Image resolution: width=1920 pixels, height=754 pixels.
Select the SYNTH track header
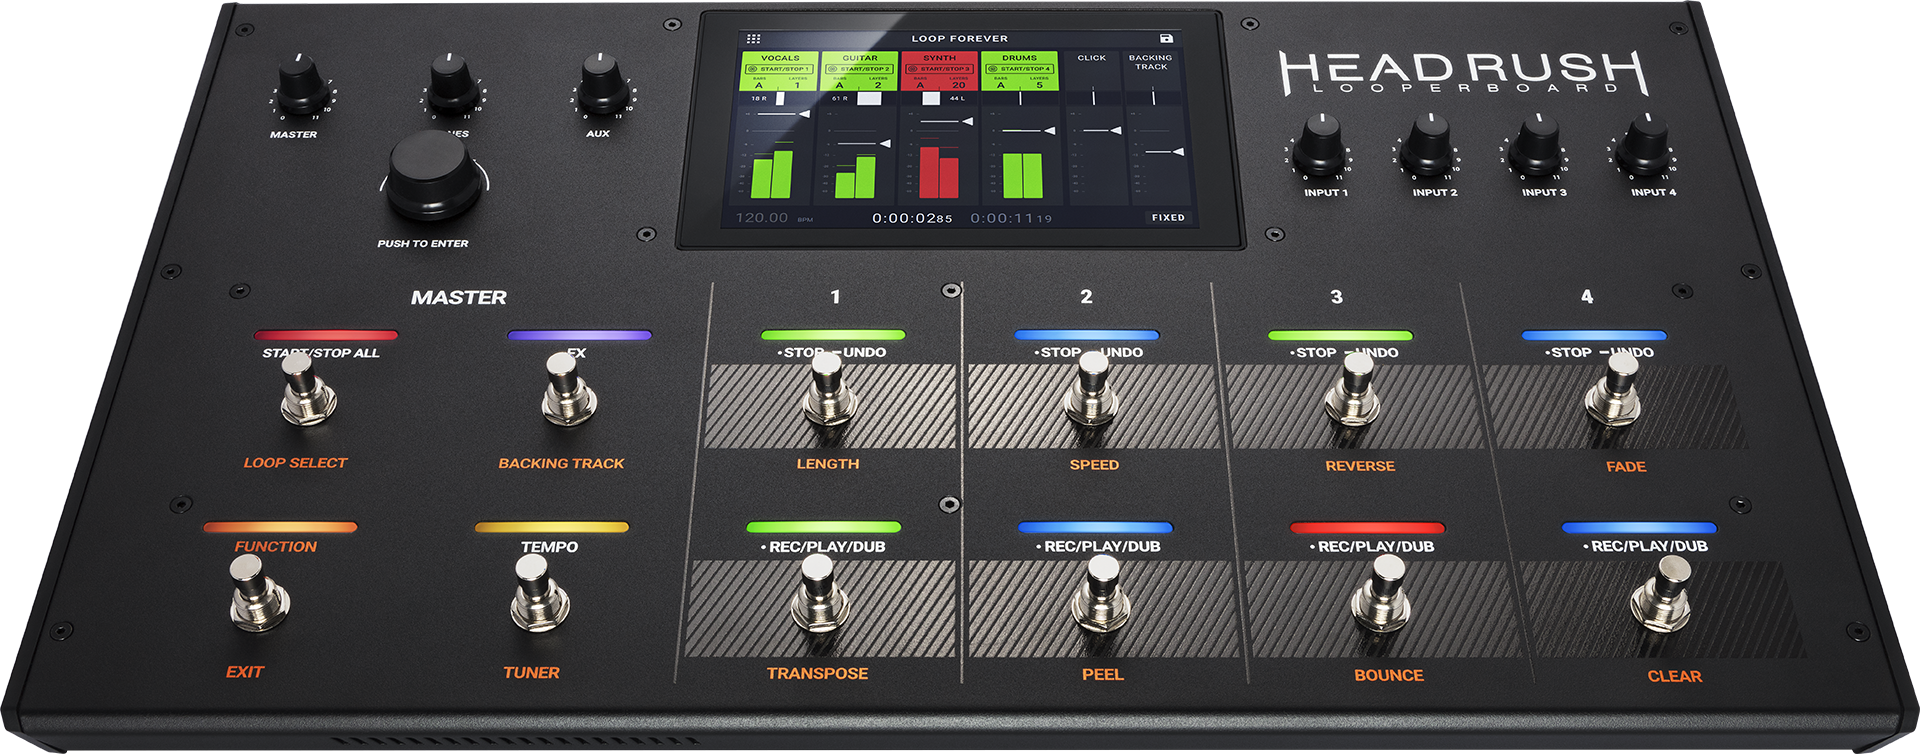(939, 58)
